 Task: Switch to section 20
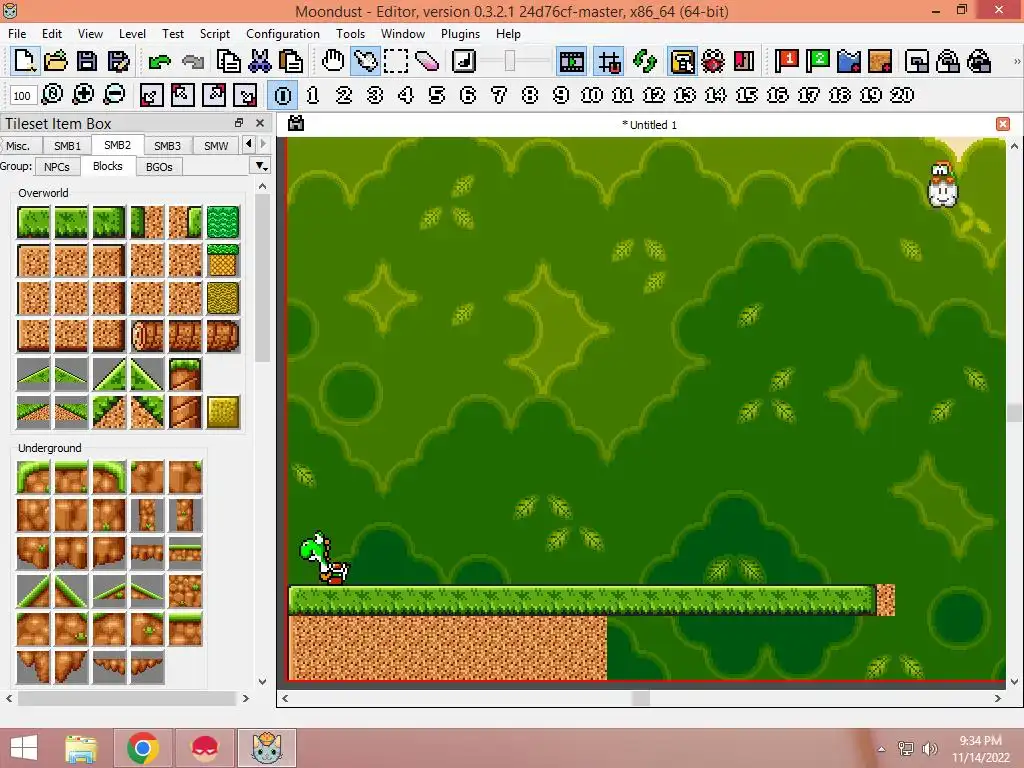point(902,95)
